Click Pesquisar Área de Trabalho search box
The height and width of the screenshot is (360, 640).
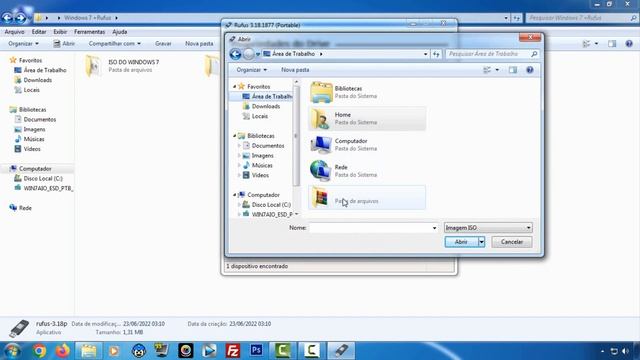(492, 54)
